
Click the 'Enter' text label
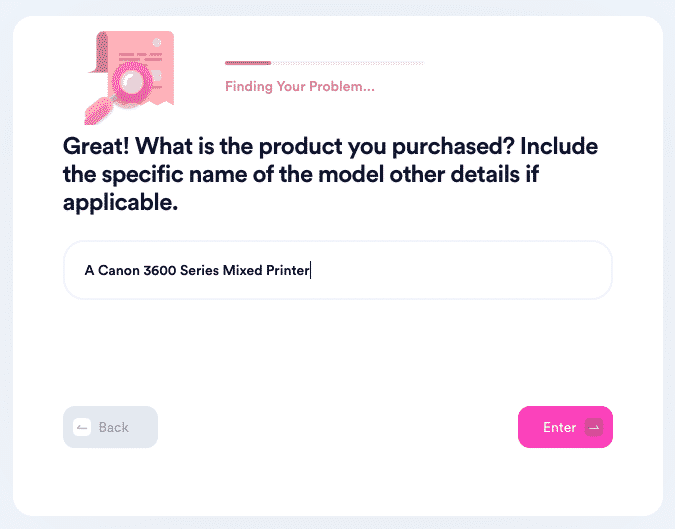pyautogui.click(x=559, y=427)
